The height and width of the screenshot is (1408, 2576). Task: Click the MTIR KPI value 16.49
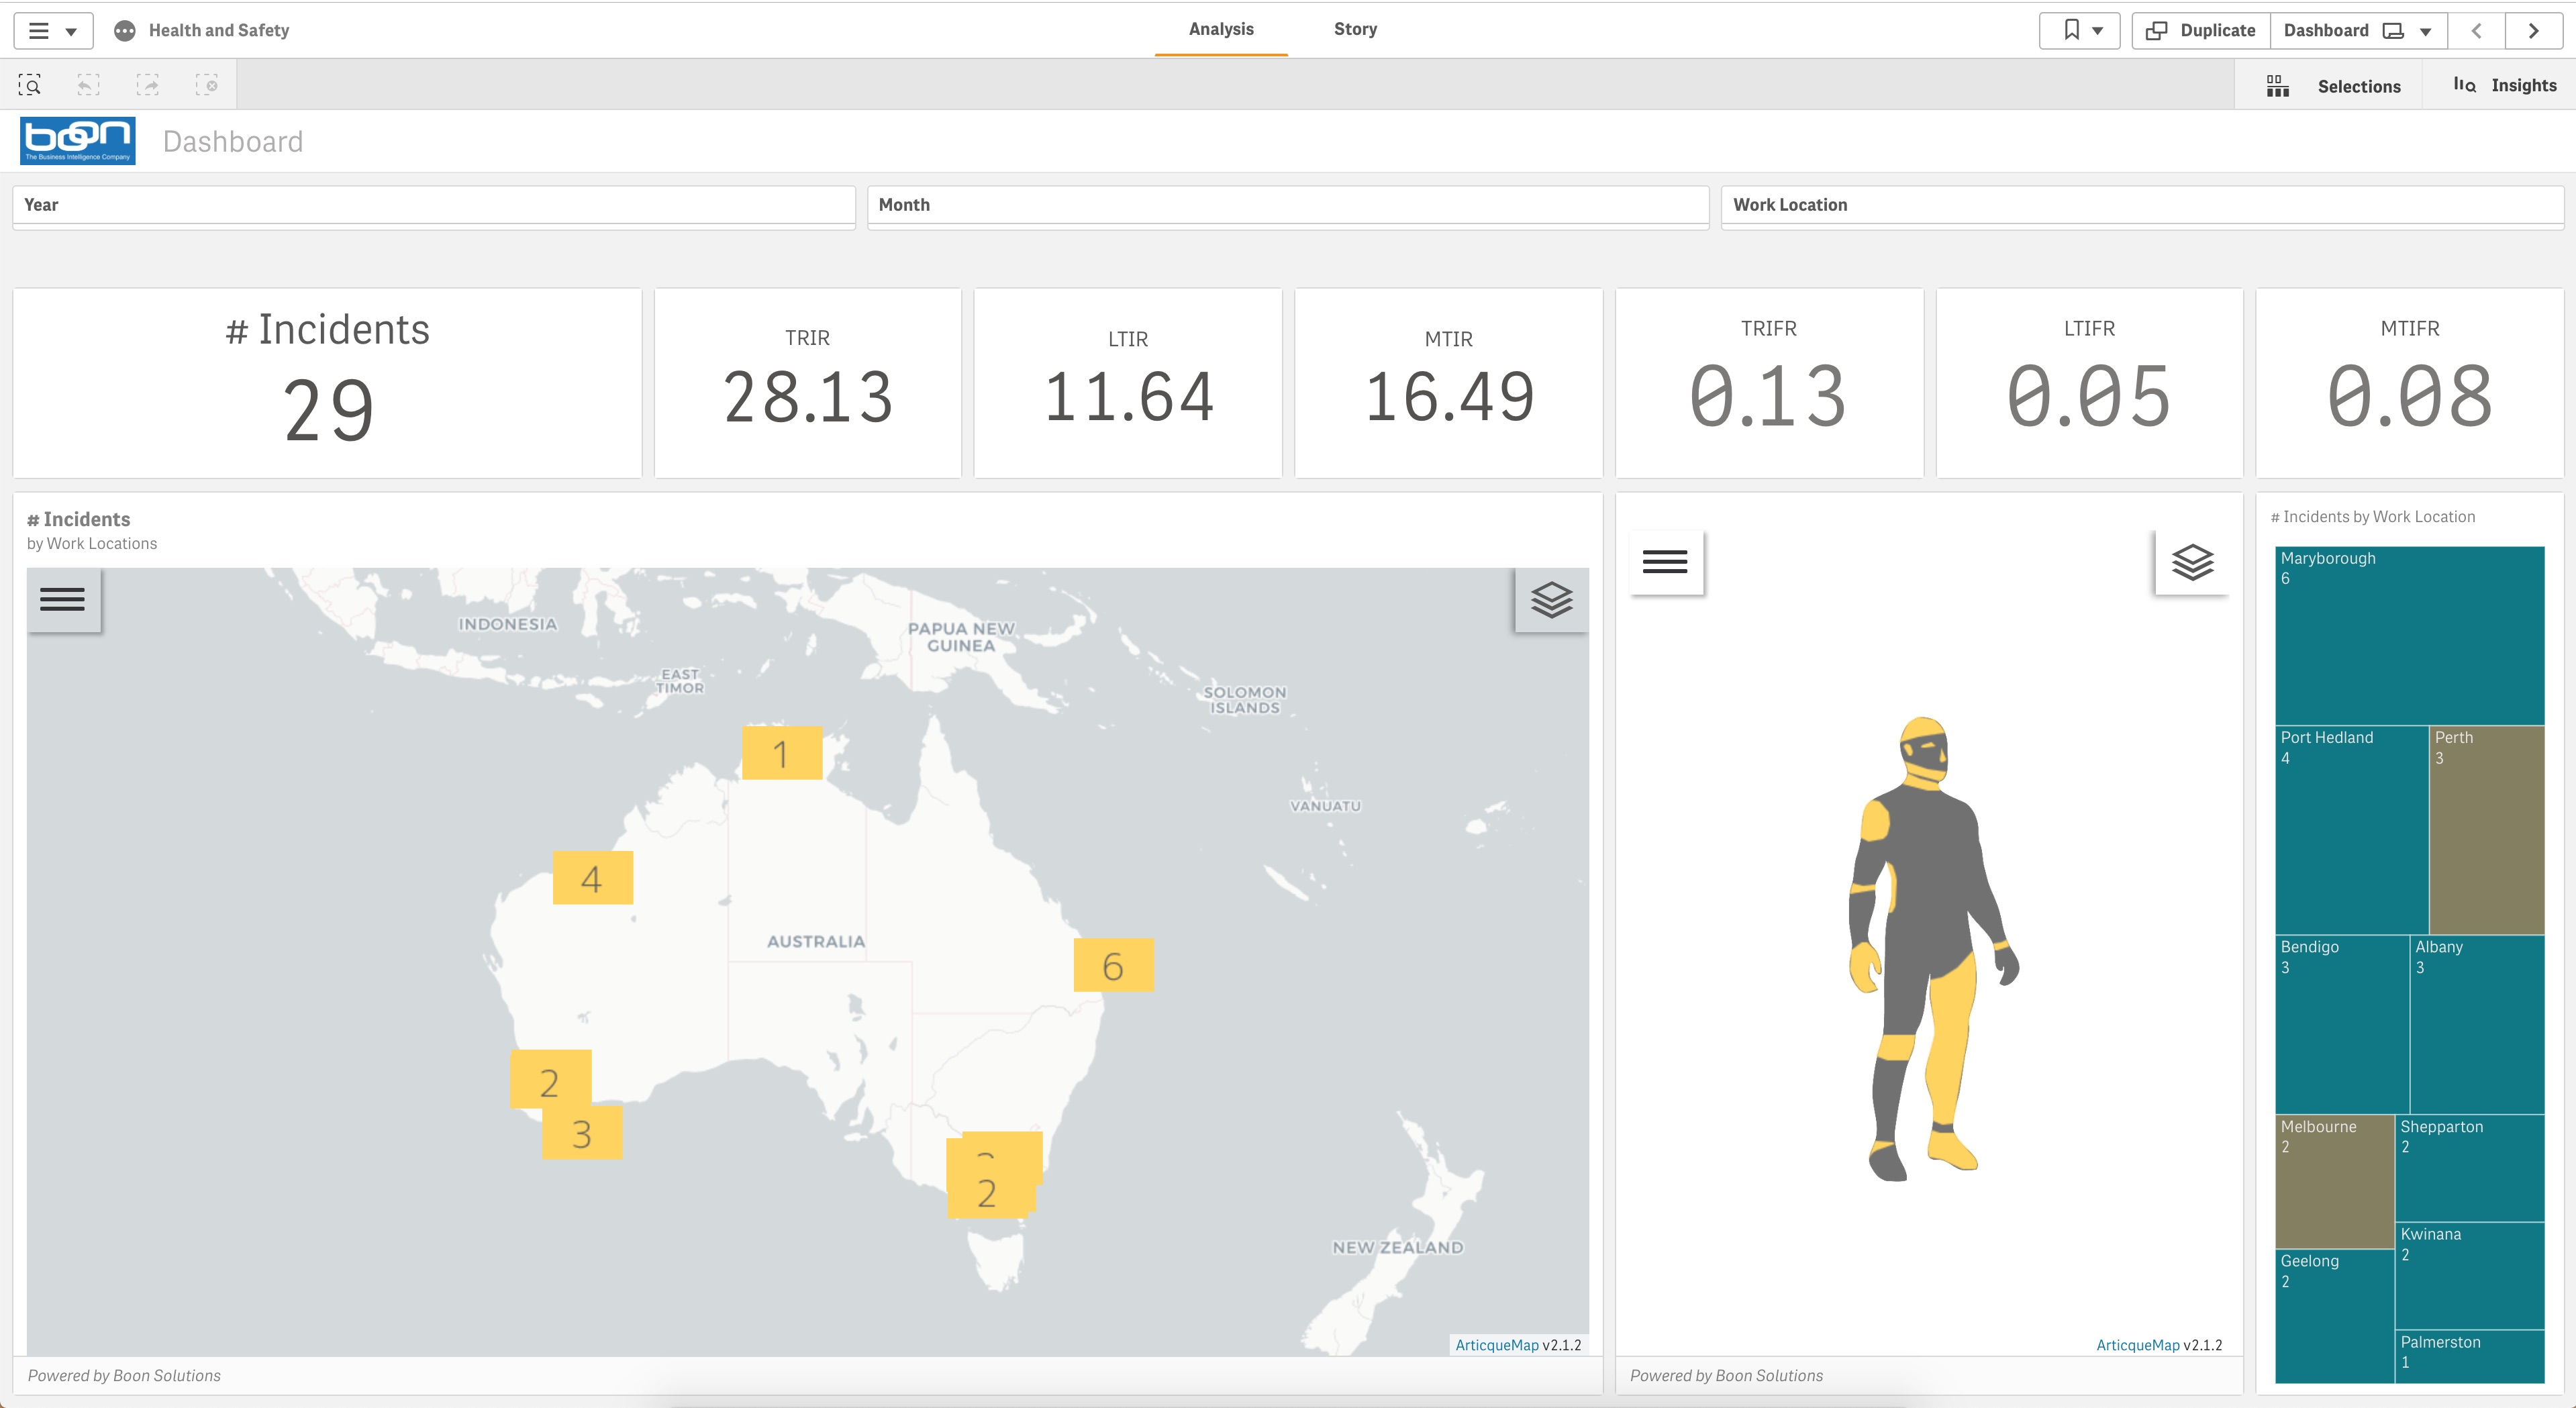tap(1449, 398)
